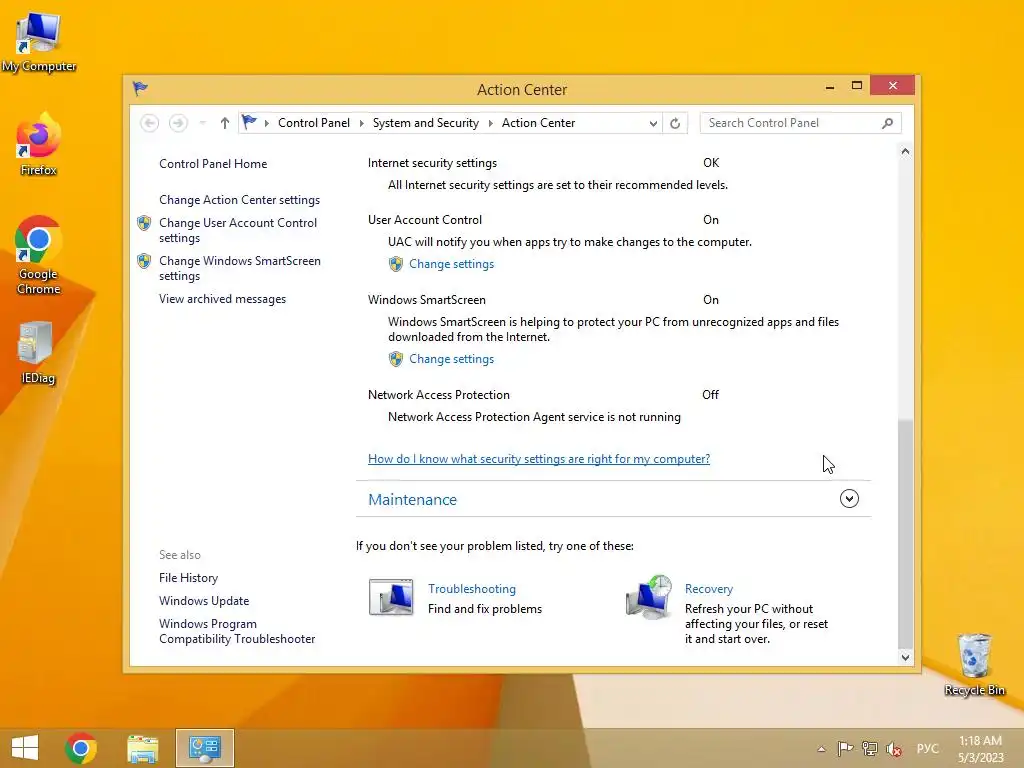Select Recycle Bin desktop icon
This screenshot has height=768, width=1024.
[x=974, y=665]
